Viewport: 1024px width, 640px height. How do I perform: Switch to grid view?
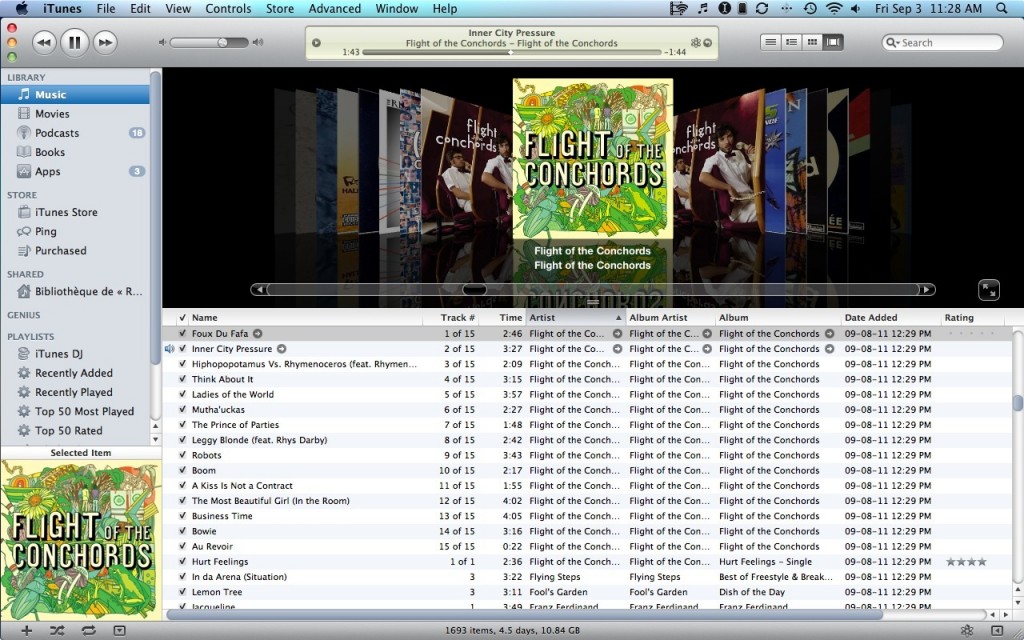(812, 42)
